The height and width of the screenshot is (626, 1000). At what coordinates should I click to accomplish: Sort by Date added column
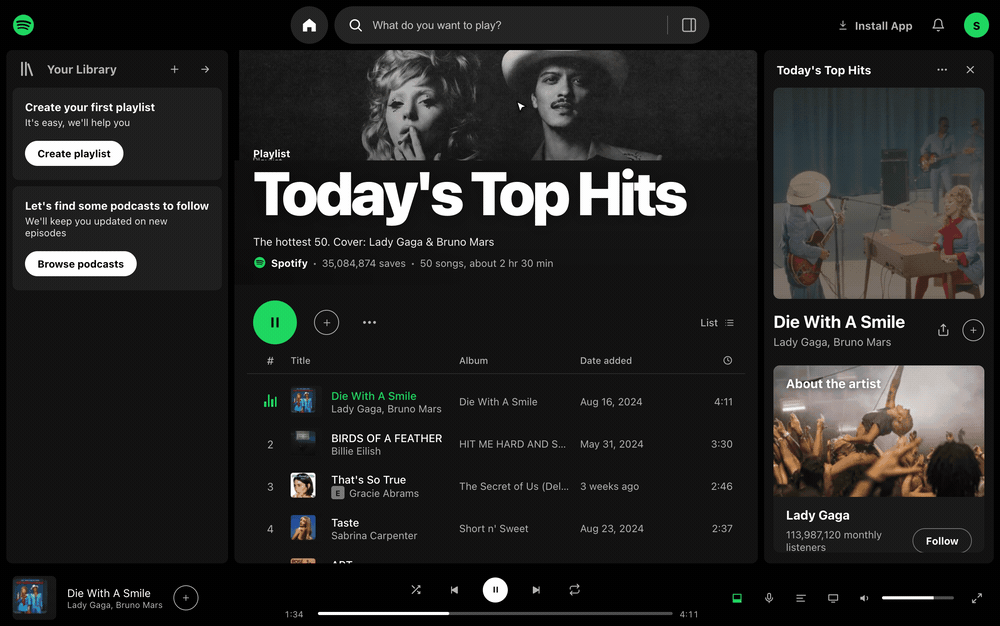(606, 361)
